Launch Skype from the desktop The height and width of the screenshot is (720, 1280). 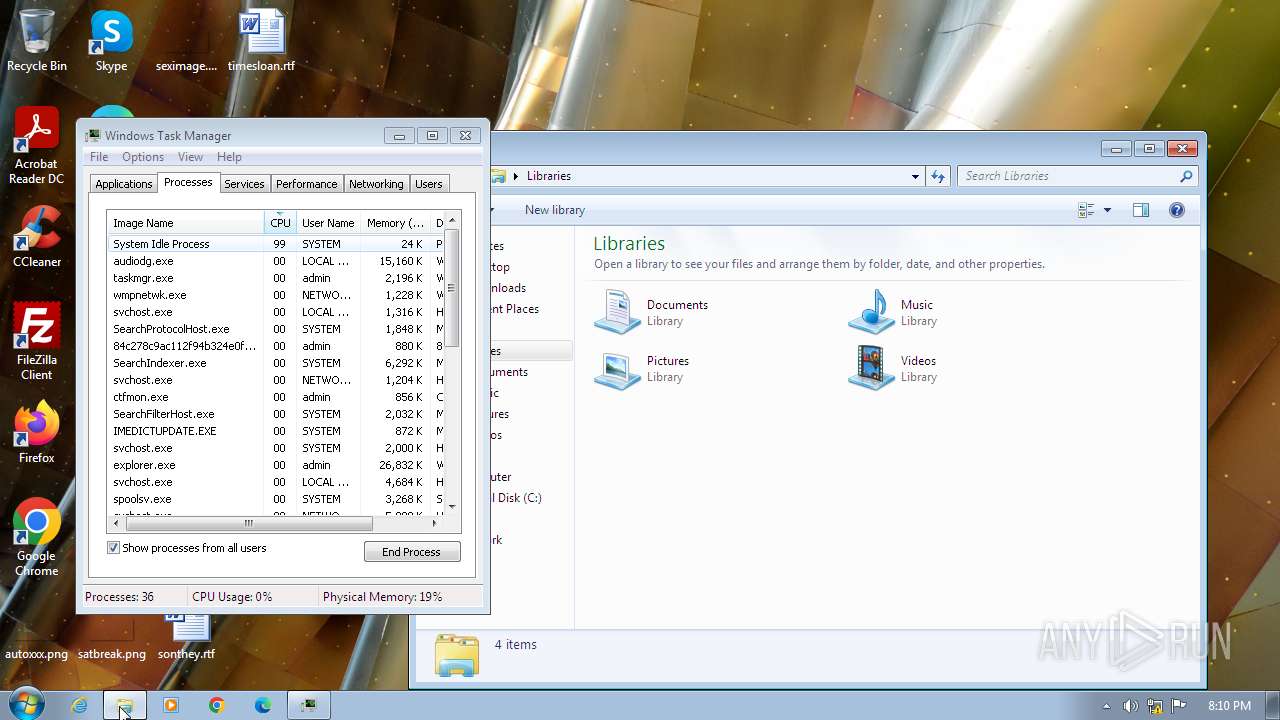[x=111, y=40]
